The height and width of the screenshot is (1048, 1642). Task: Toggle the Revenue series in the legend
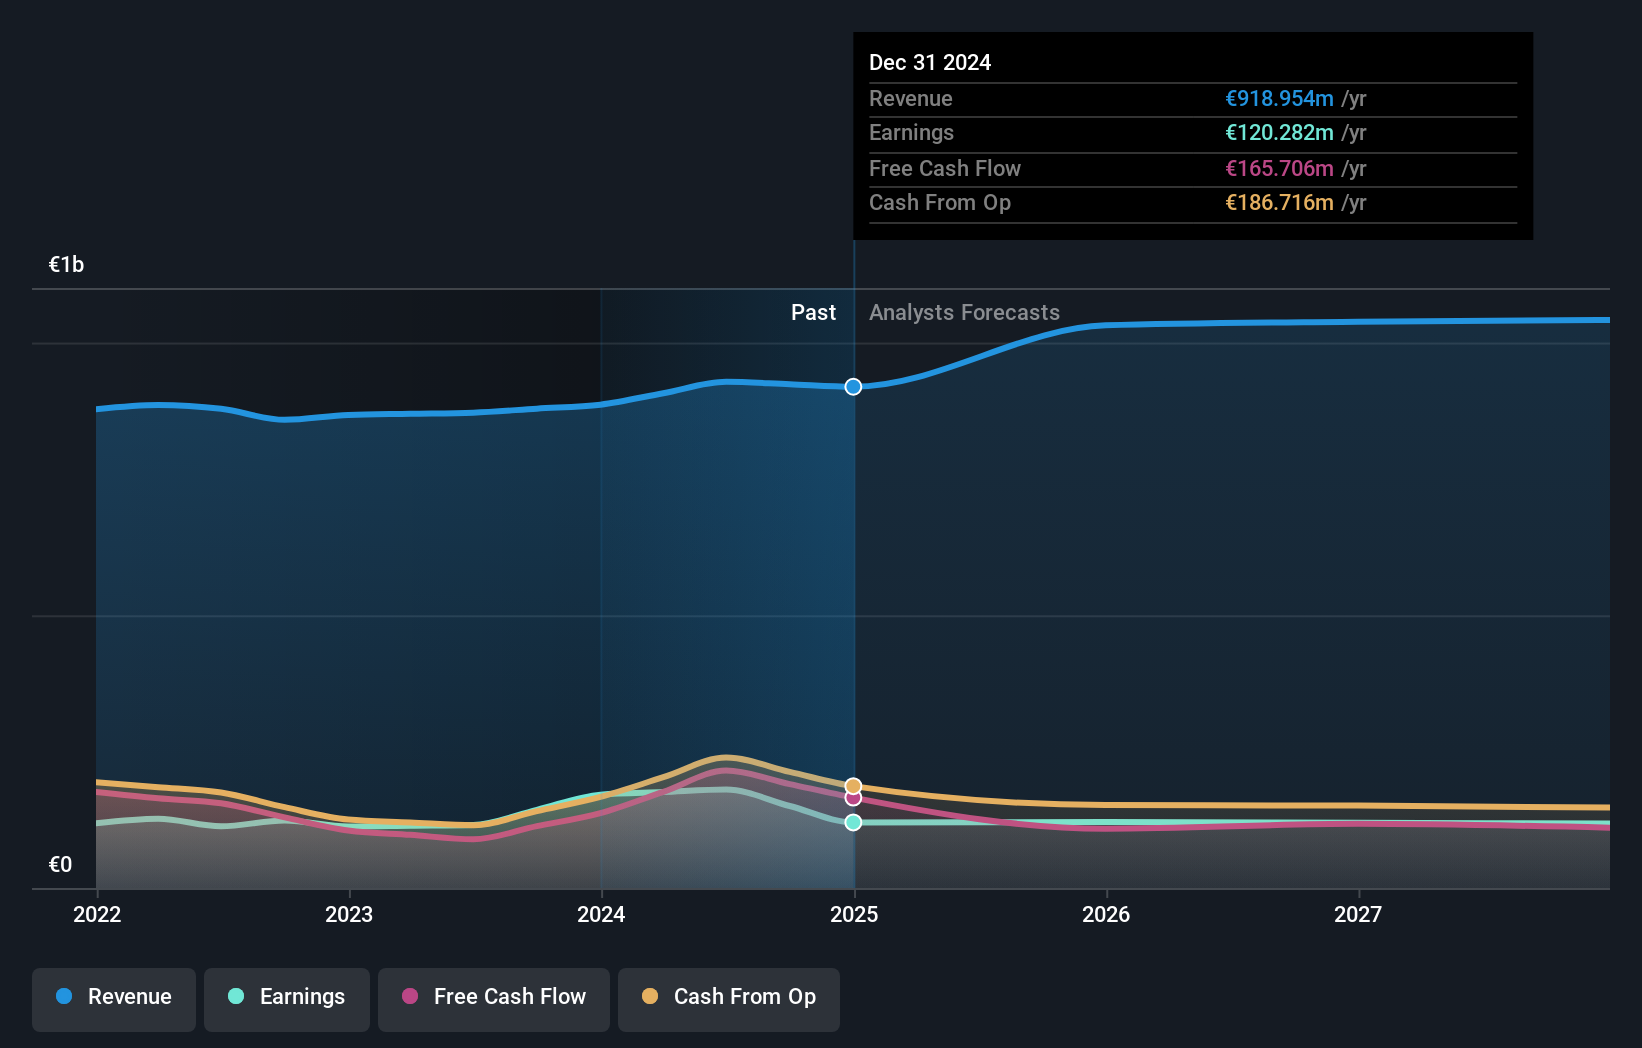(113, 998)
